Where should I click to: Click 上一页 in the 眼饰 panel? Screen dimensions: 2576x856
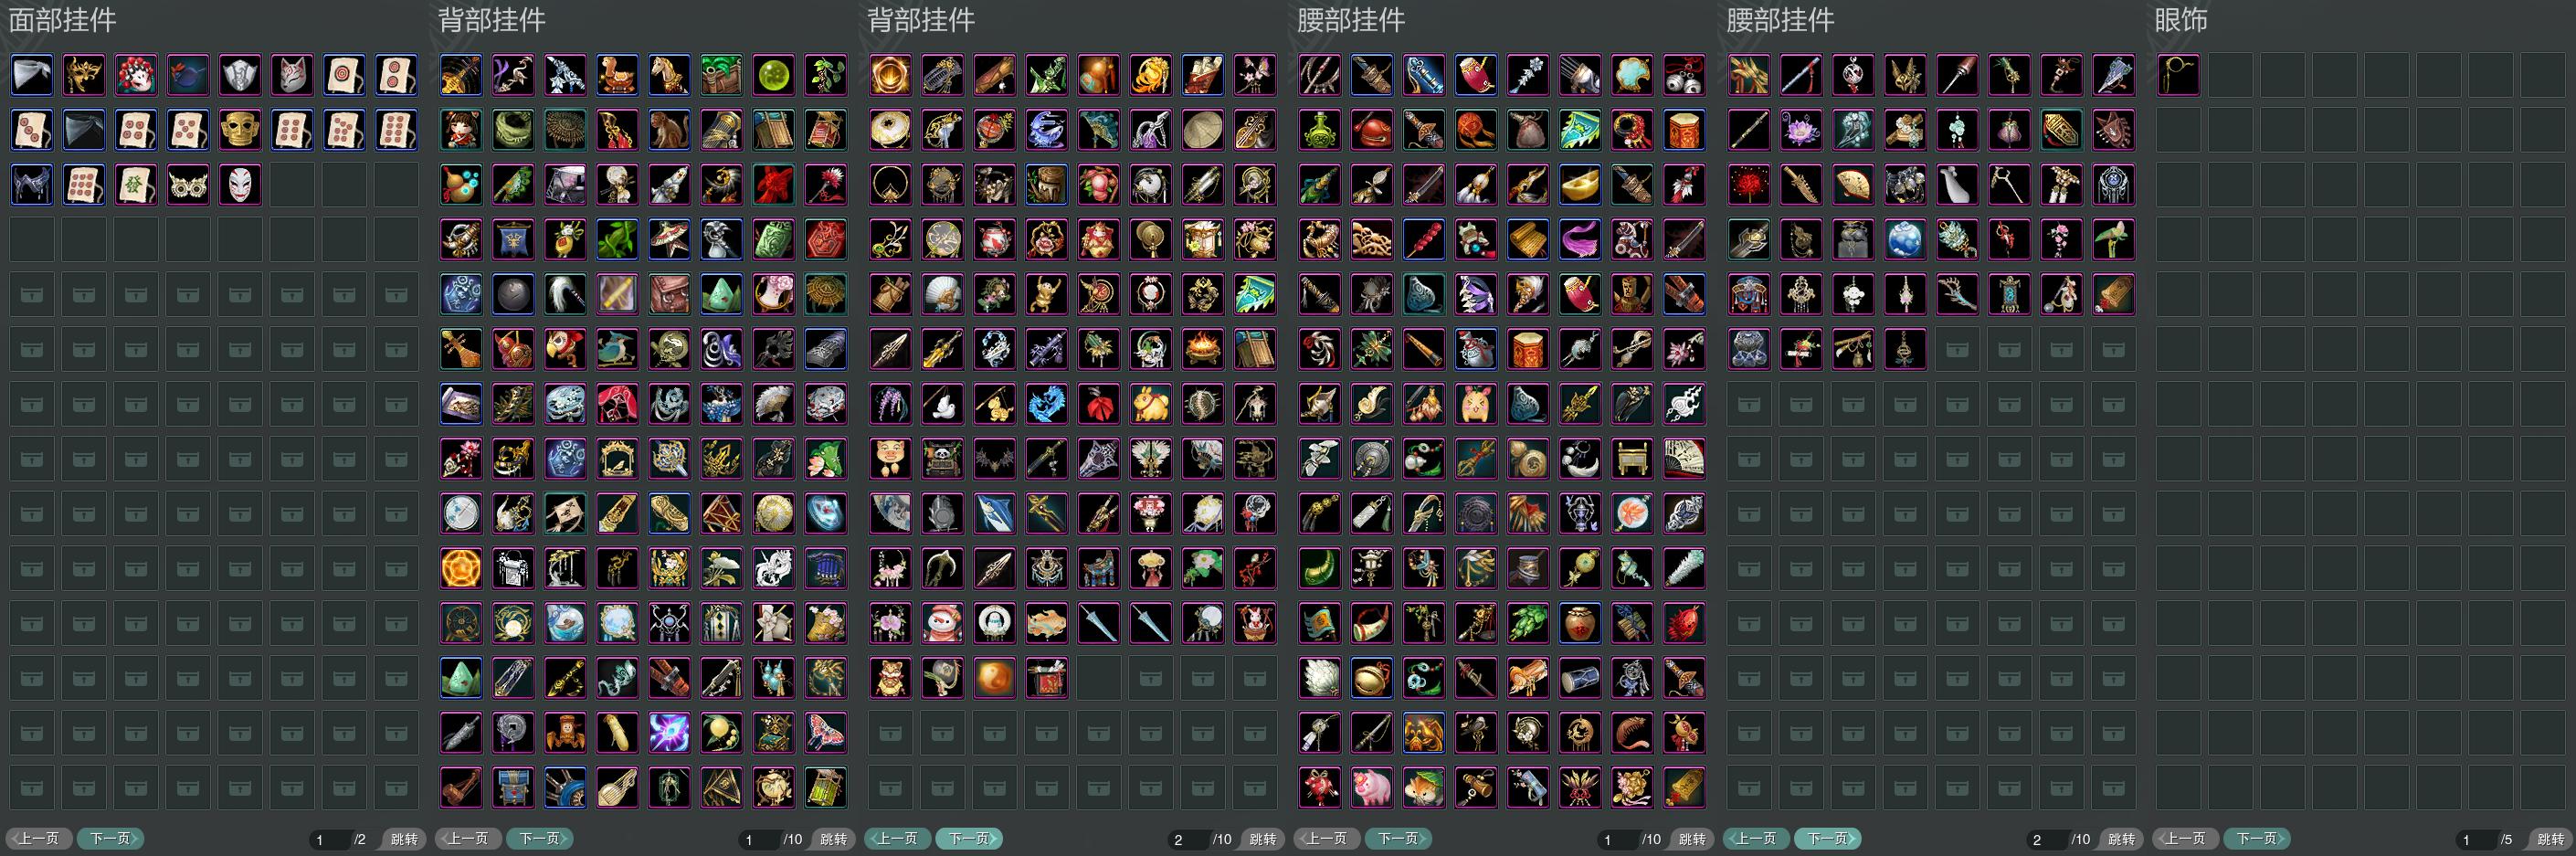[x=2186, y=838]
